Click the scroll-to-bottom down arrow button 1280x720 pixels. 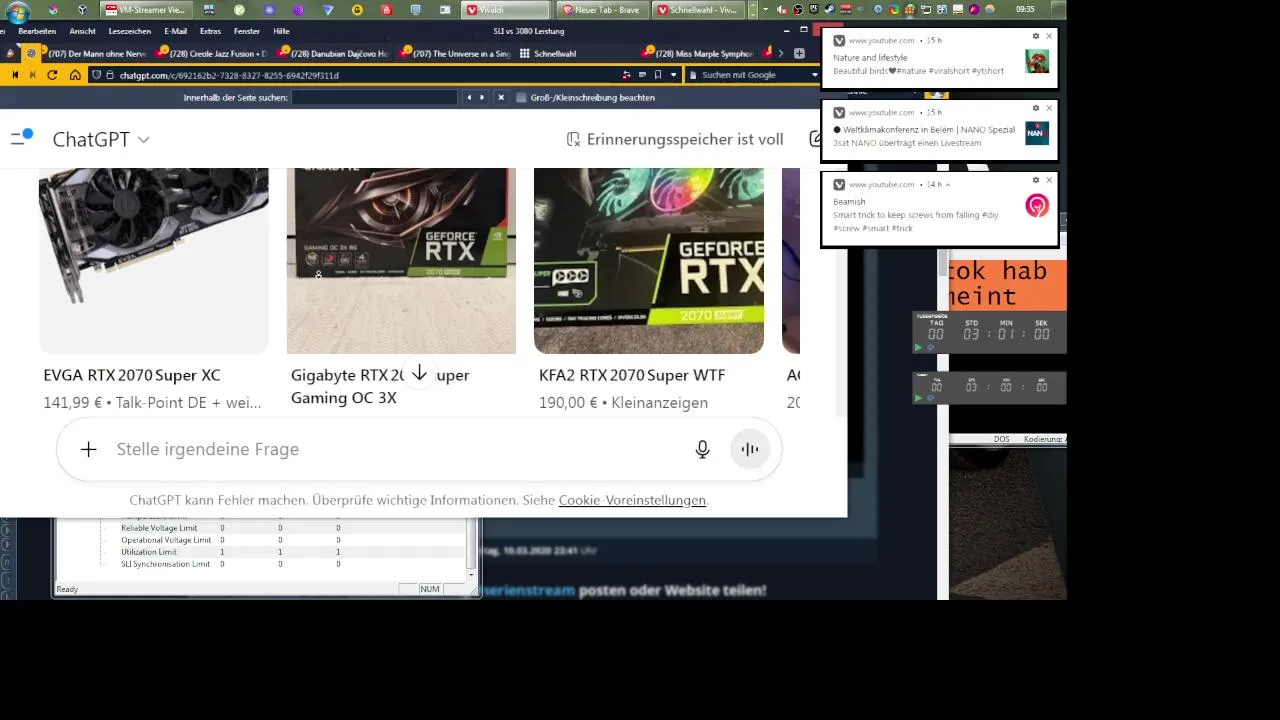click(420, 373)
